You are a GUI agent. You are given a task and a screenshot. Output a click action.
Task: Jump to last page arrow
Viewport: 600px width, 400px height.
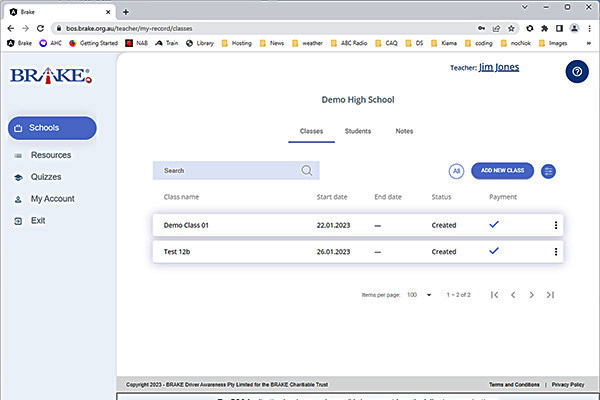pyautogui.click(x=550, y=295)
